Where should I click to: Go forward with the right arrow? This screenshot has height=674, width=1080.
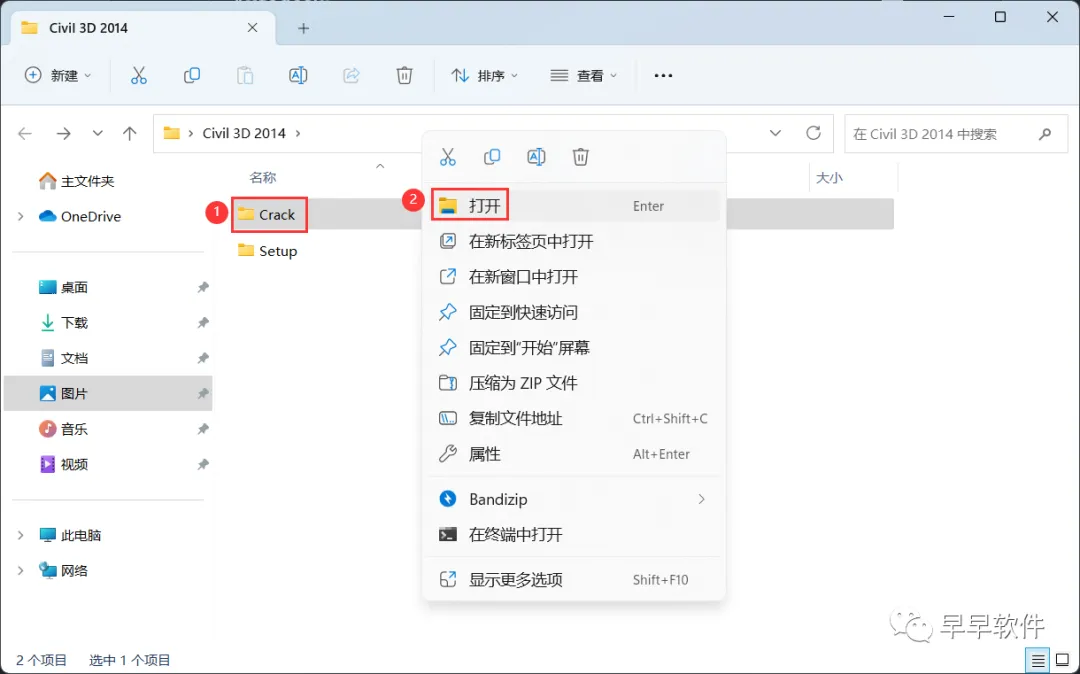[63, 134]
